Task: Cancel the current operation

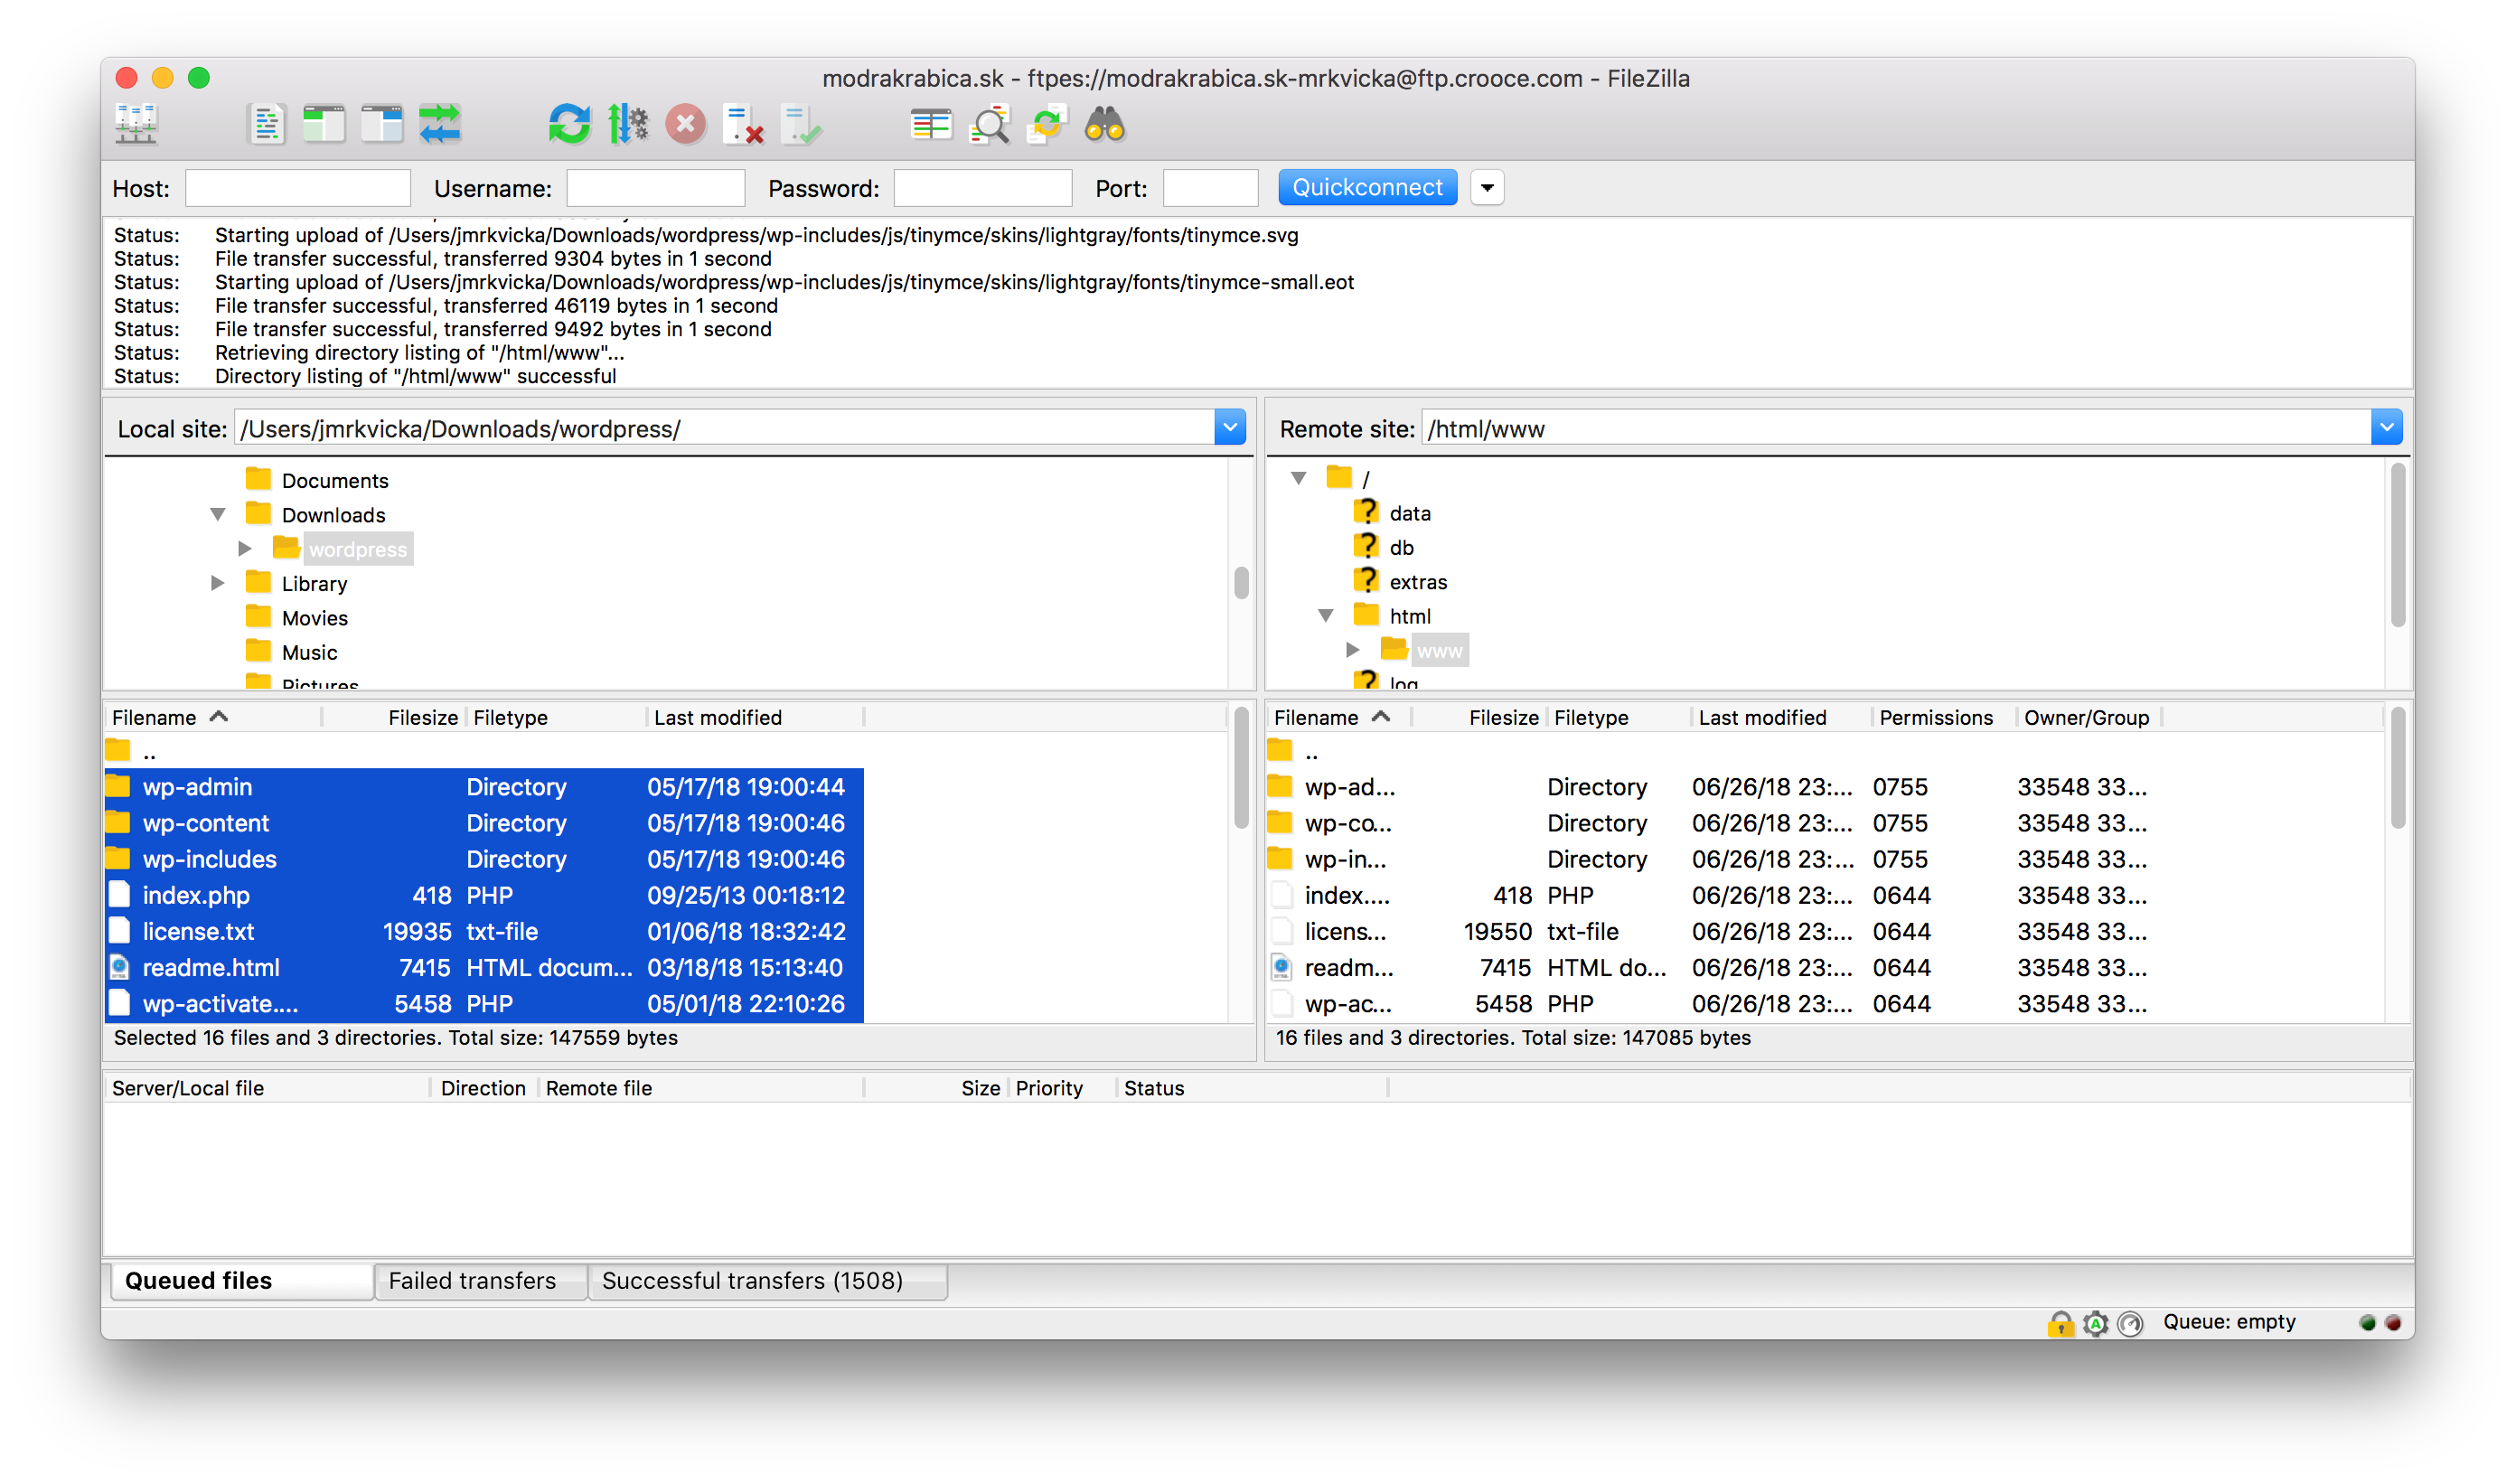Action: tap(685, 125)
